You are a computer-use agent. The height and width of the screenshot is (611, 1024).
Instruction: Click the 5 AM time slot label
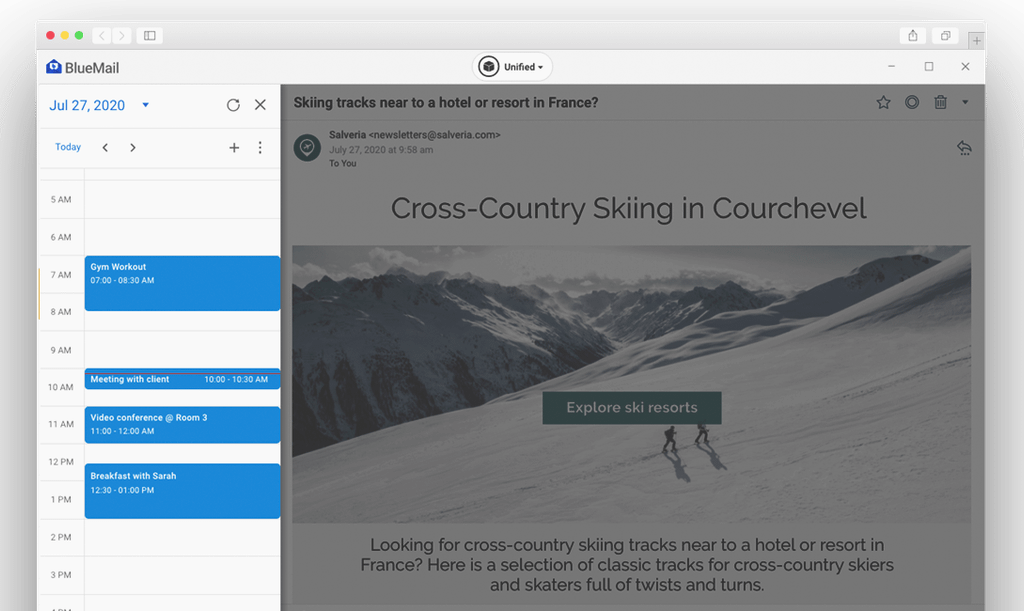point(61,200)
